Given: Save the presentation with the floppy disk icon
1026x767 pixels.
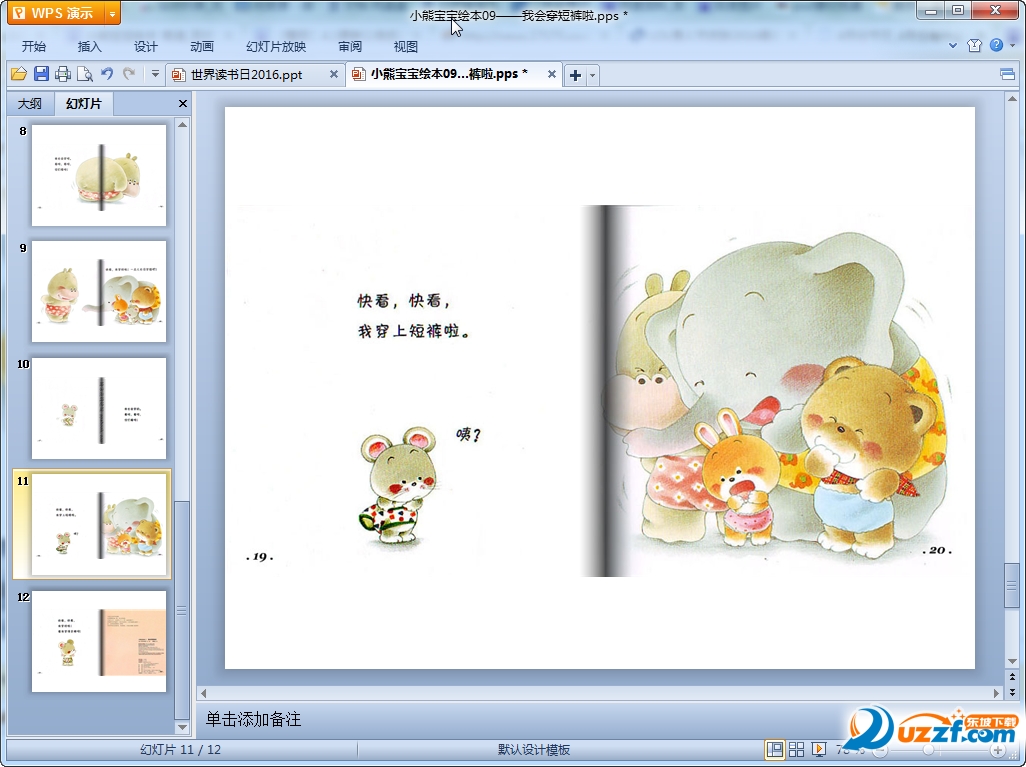Looking at the screenshot, I should [x=41, y=74].
